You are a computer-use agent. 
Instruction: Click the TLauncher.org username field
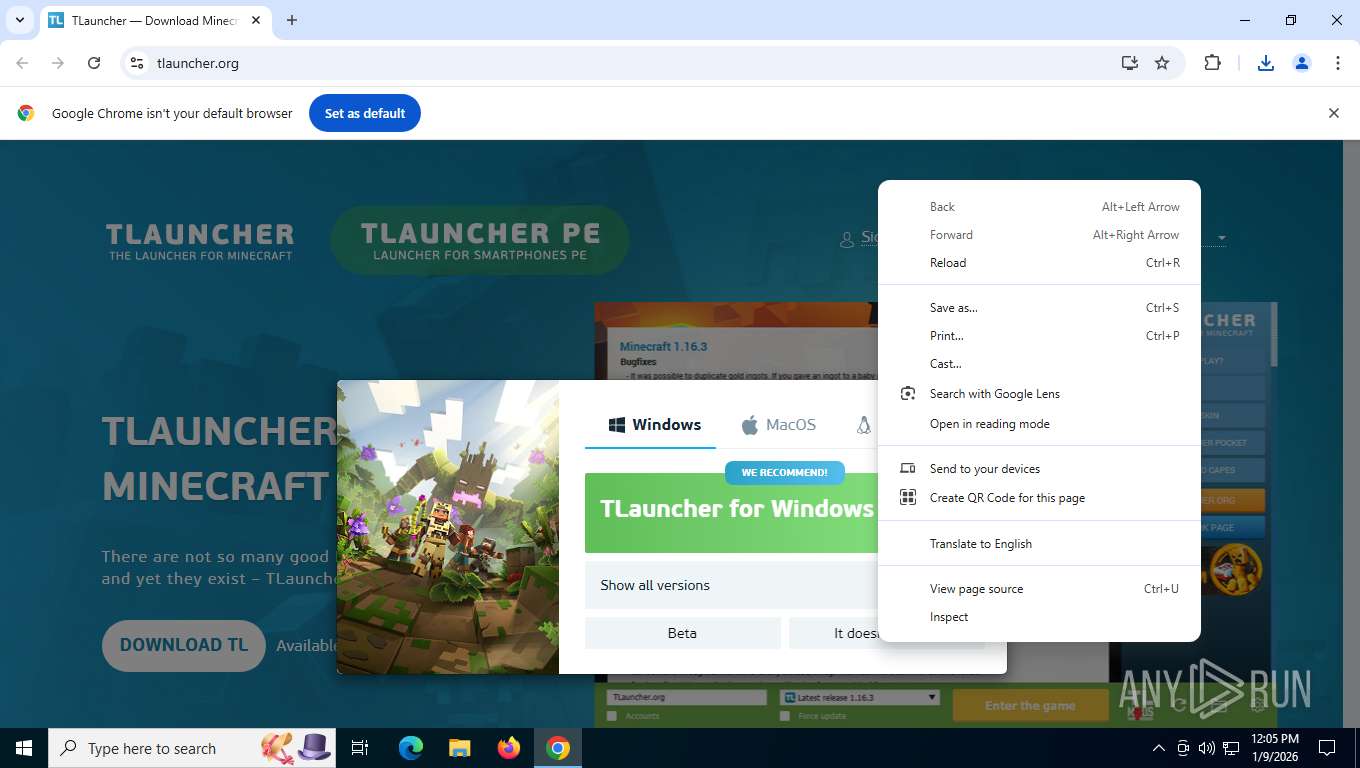[x=686, y=697]
